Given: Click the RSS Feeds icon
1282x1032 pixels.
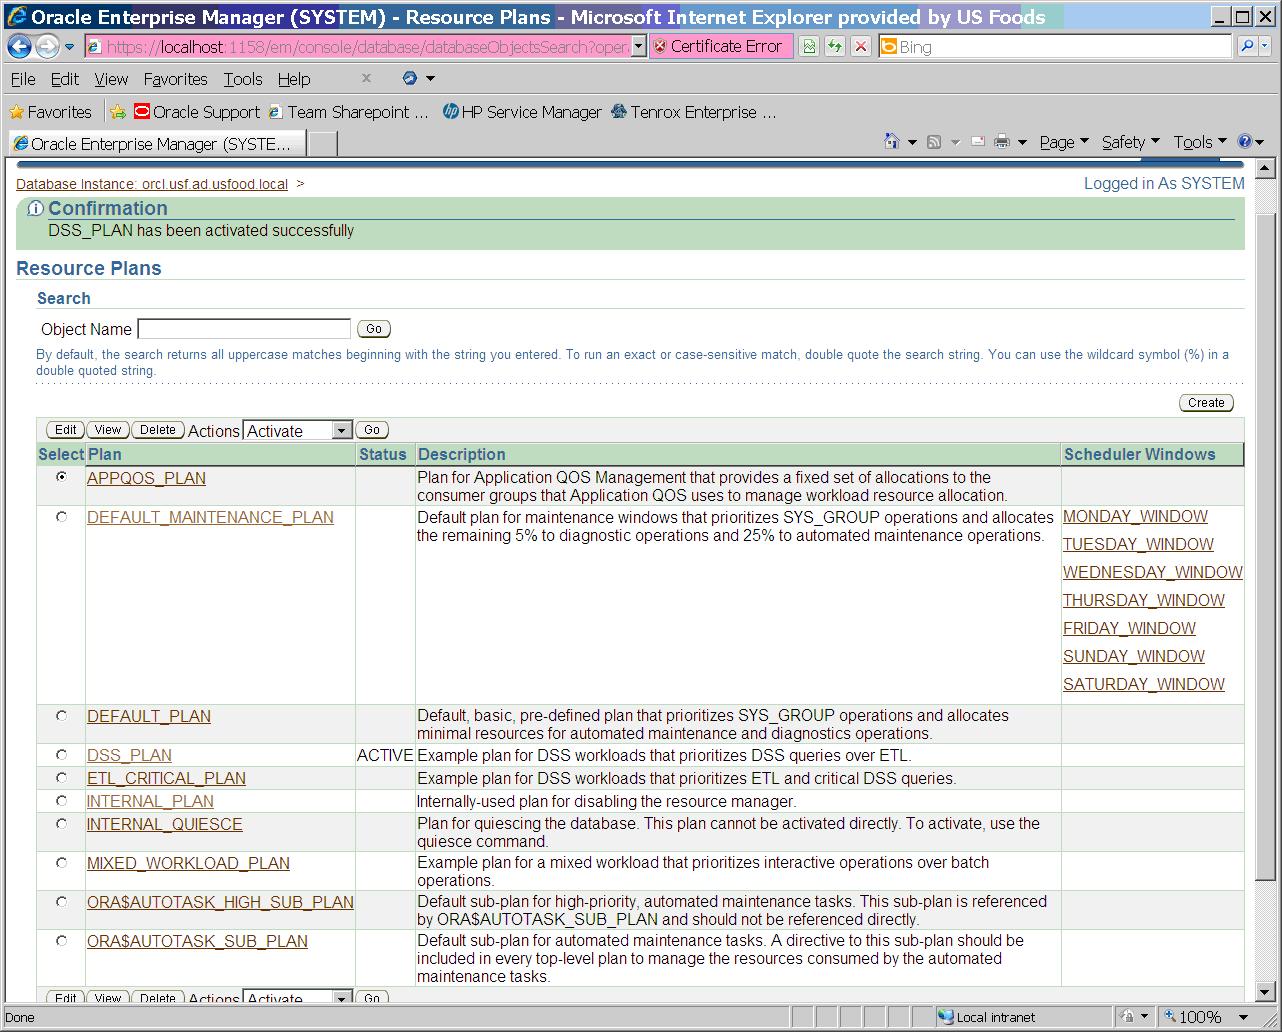Looking at the screenshot, I should 934,142.
